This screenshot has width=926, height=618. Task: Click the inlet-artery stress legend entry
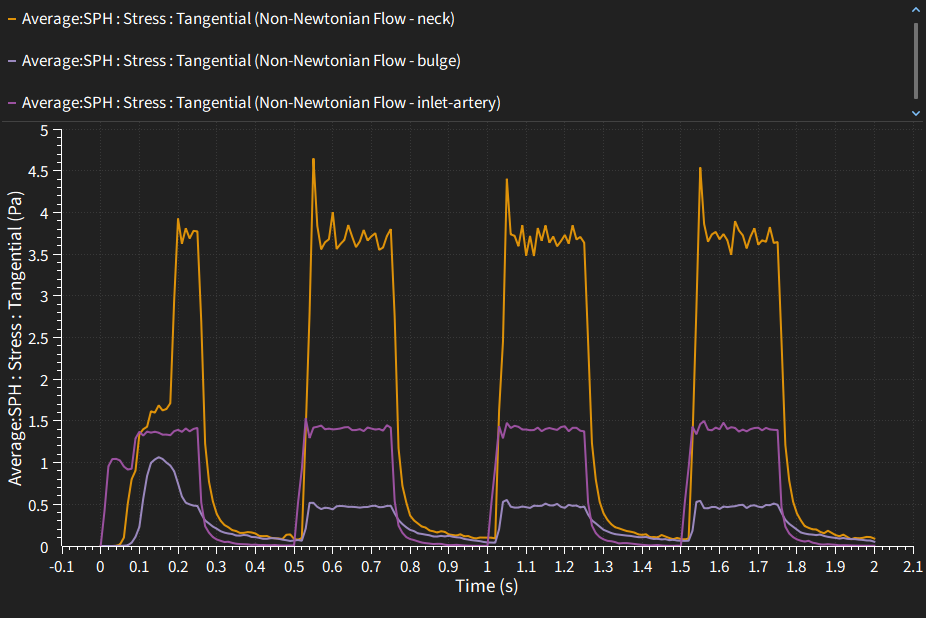255,103
